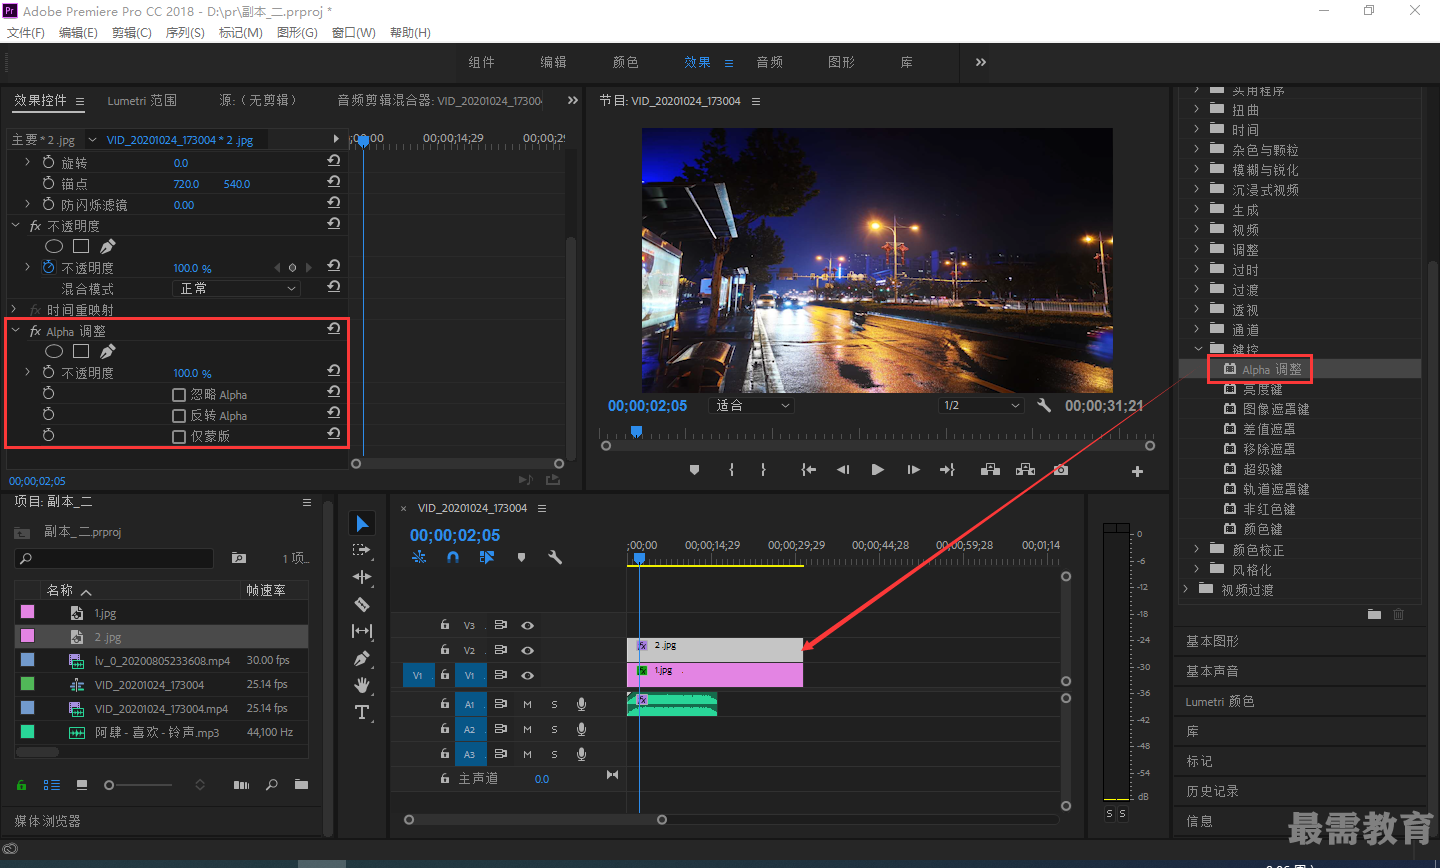Expand the 扭曲 effects folder

click(x=1196, y=109)
